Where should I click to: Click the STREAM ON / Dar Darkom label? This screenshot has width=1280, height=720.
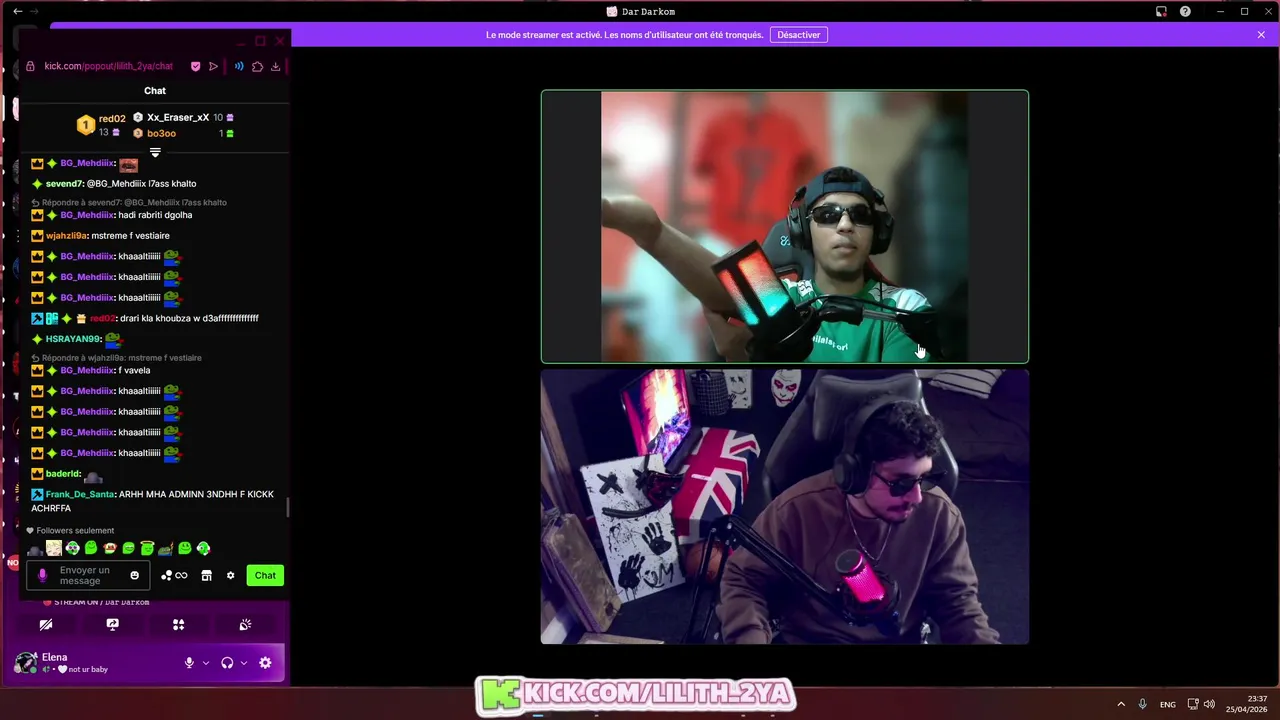tap(101, 602)
